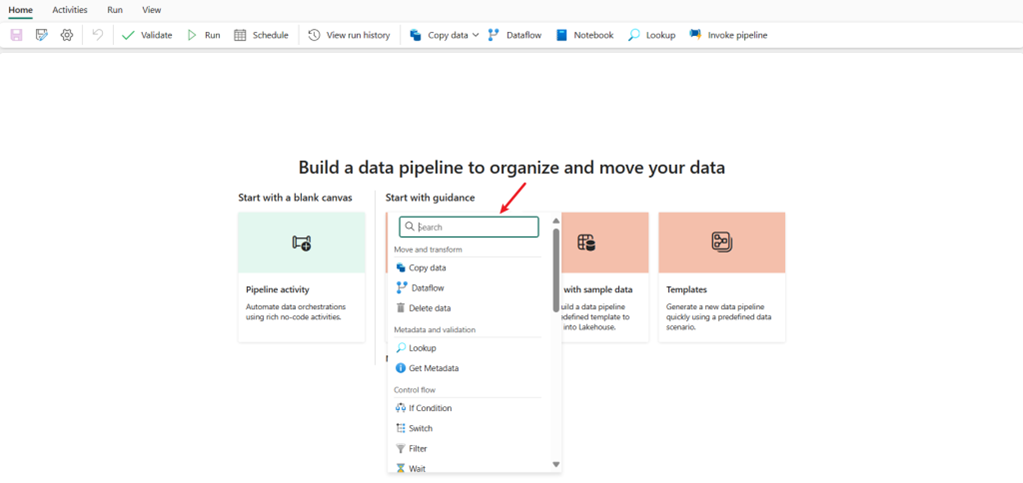1023x483 pixels.
Task: Add a Notebook activity from toolbar
Action: pyautogui.click(x=585, y=35)
